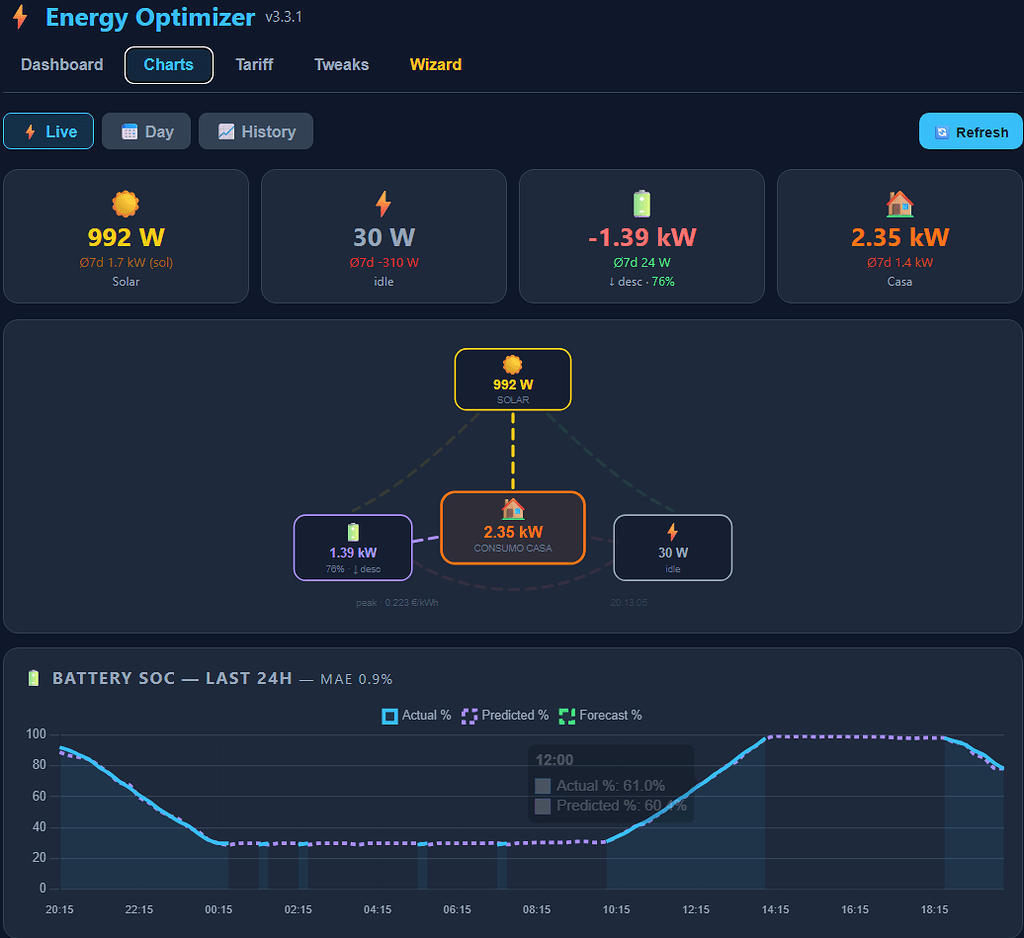Screen dimensions: 1024x938
Task: Toggle the Predicted % legend entry
Action: pos(505,715)
